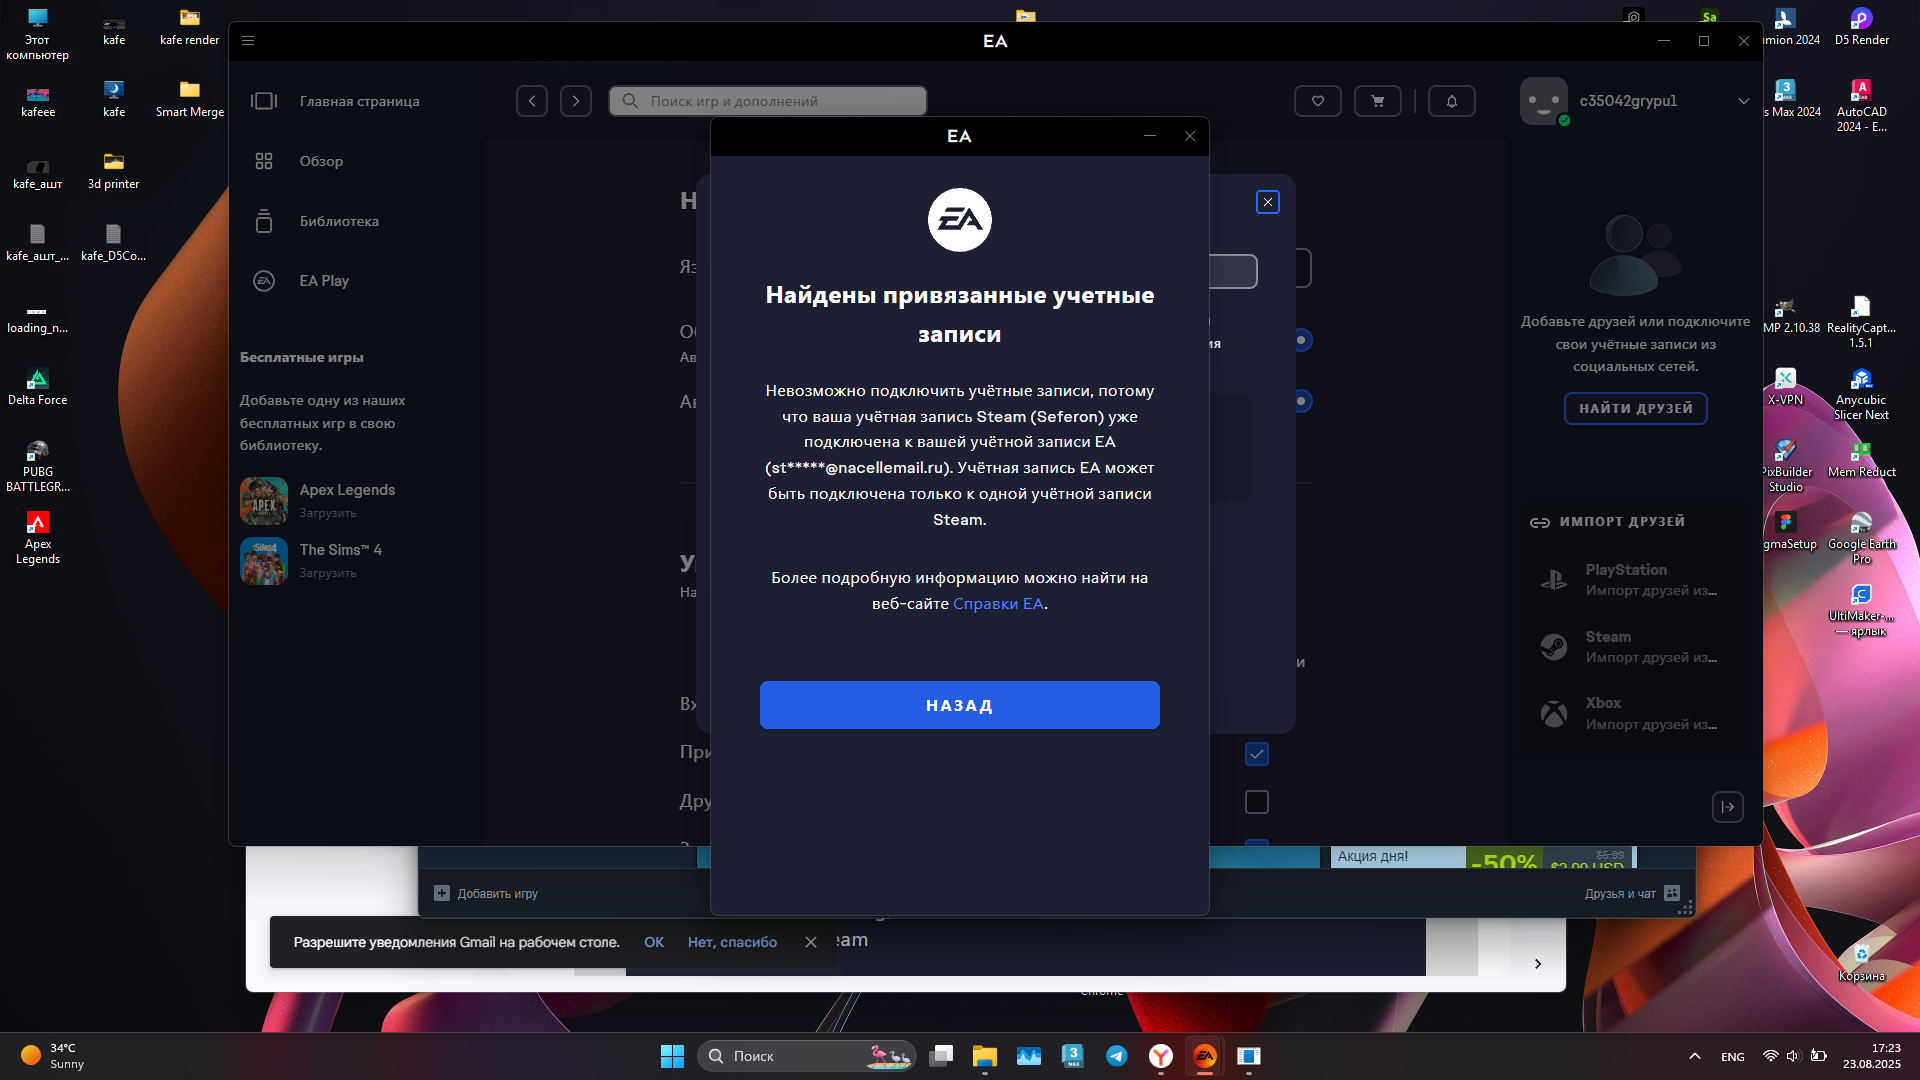Open the notifications bell icon
Image resolution: width=1920 pixels, height=1080 pixels.
click(x=1452, y=101)
